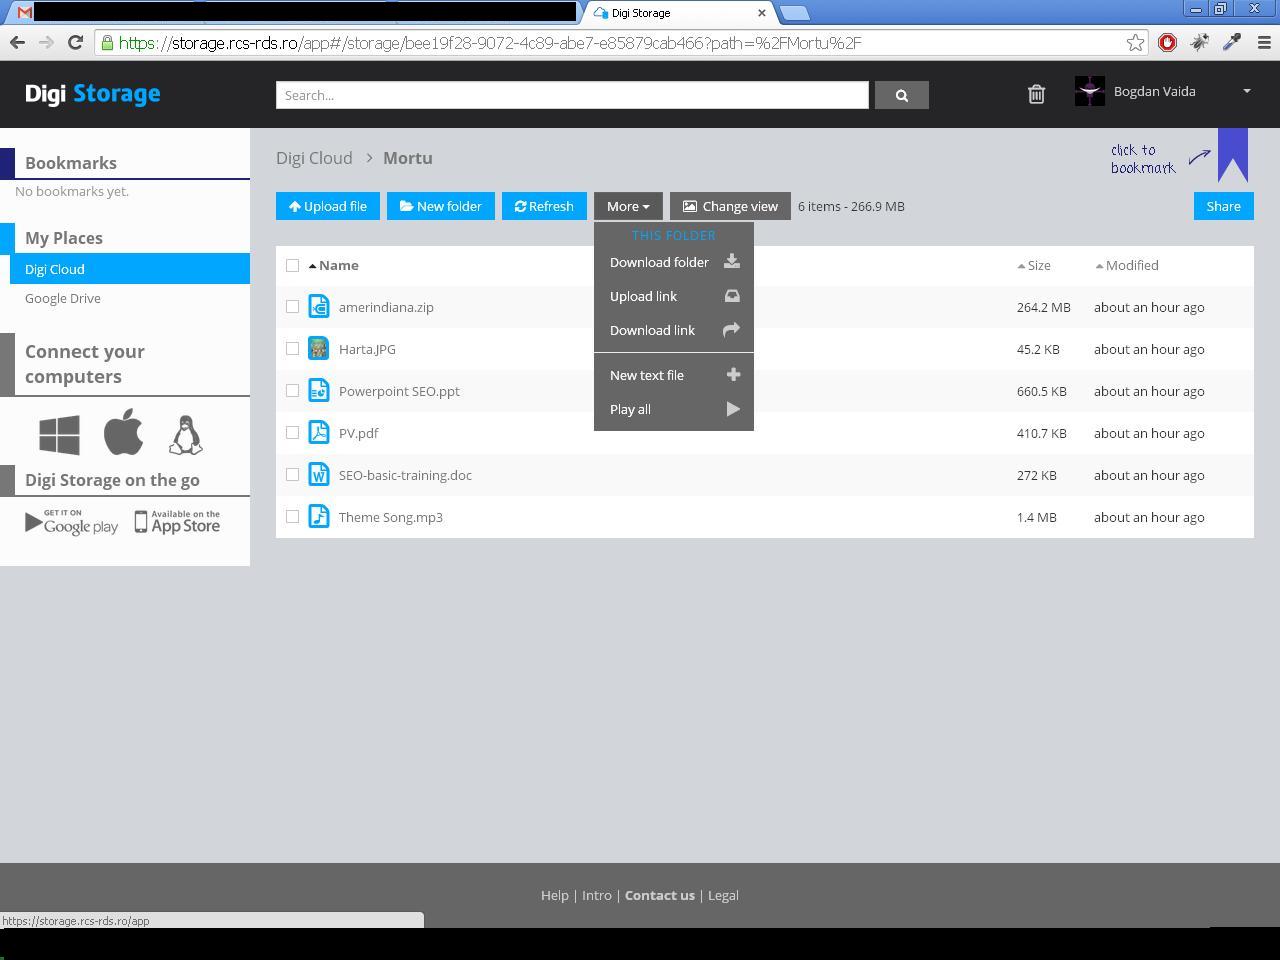Open the amerindiana.zip file name
This screenshot has height=960, width=1280.
(x=386, y=307)
